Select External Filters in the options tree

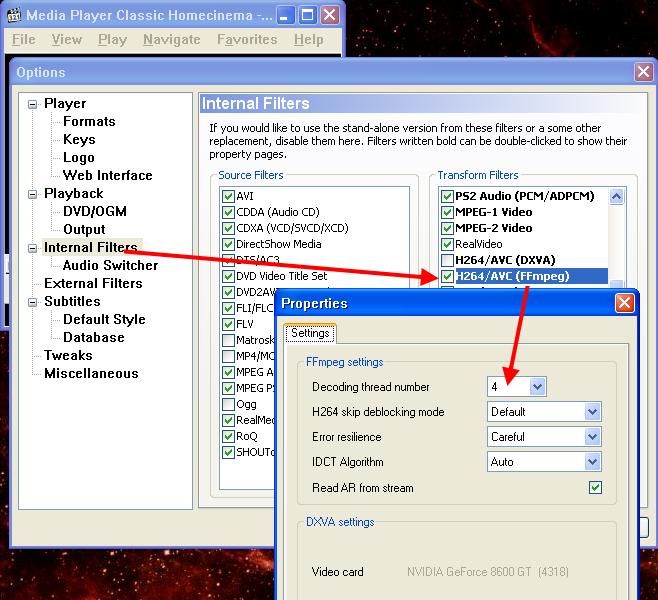click(x=93, y=283)
